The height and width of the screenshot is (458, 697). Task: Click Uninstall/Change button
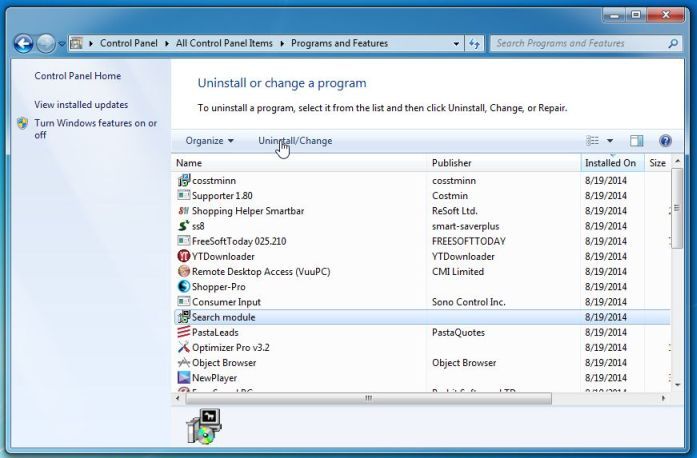click(295, 141)
